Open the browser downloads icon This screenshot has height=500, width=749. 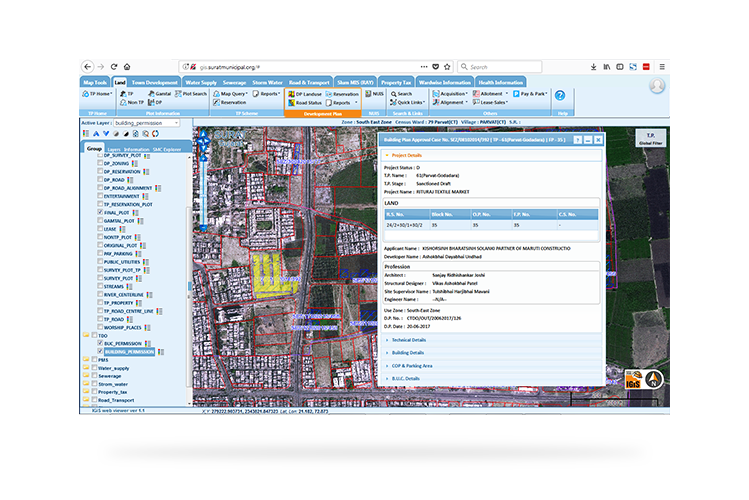click(x=593, y=67)
